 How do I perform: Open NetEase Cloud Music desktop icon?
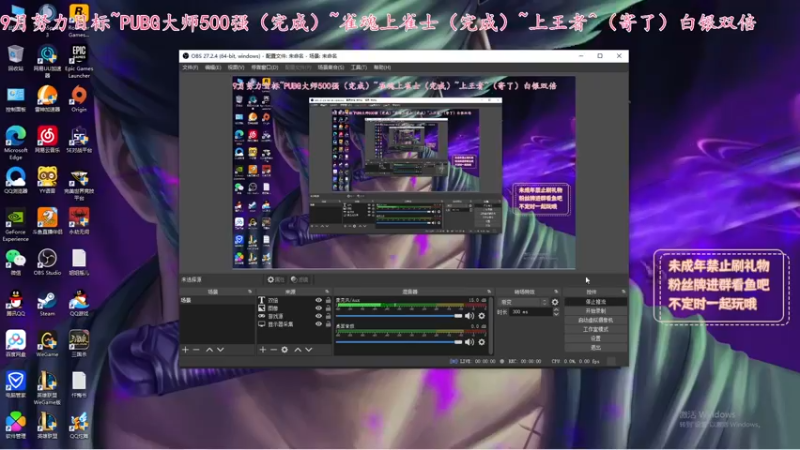pyautogui.click(x=47, y=140)
